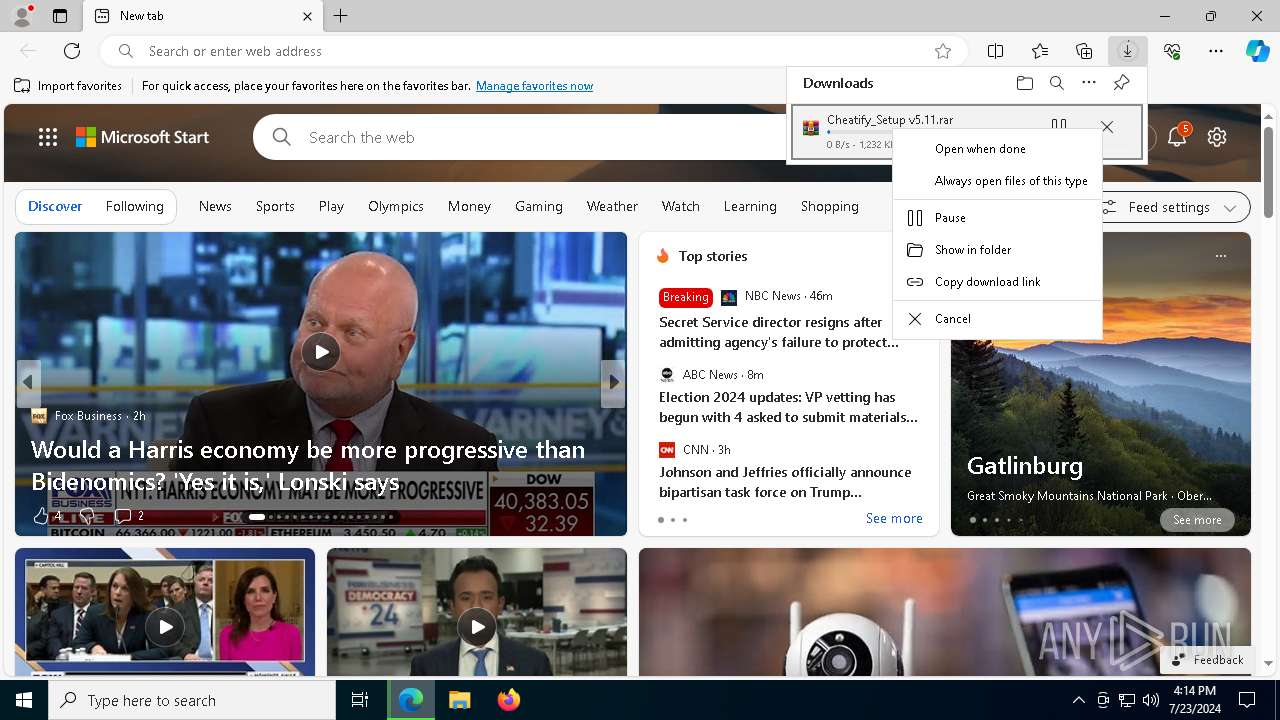Open more options in Downloads panel
1280x720 pixels.
(x=1089, y=83)
